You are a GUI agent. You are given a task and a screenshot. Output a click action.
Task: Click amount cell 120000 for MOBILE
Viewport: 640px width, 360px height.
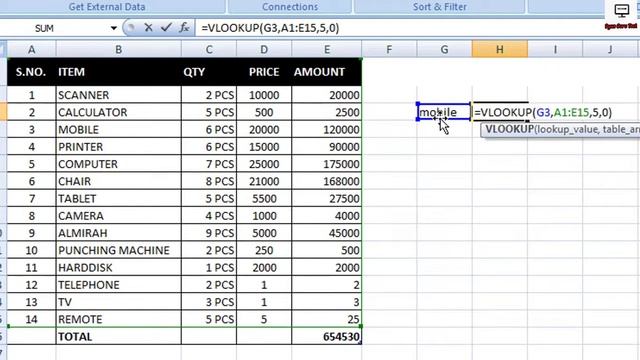(x=327, y=129)
